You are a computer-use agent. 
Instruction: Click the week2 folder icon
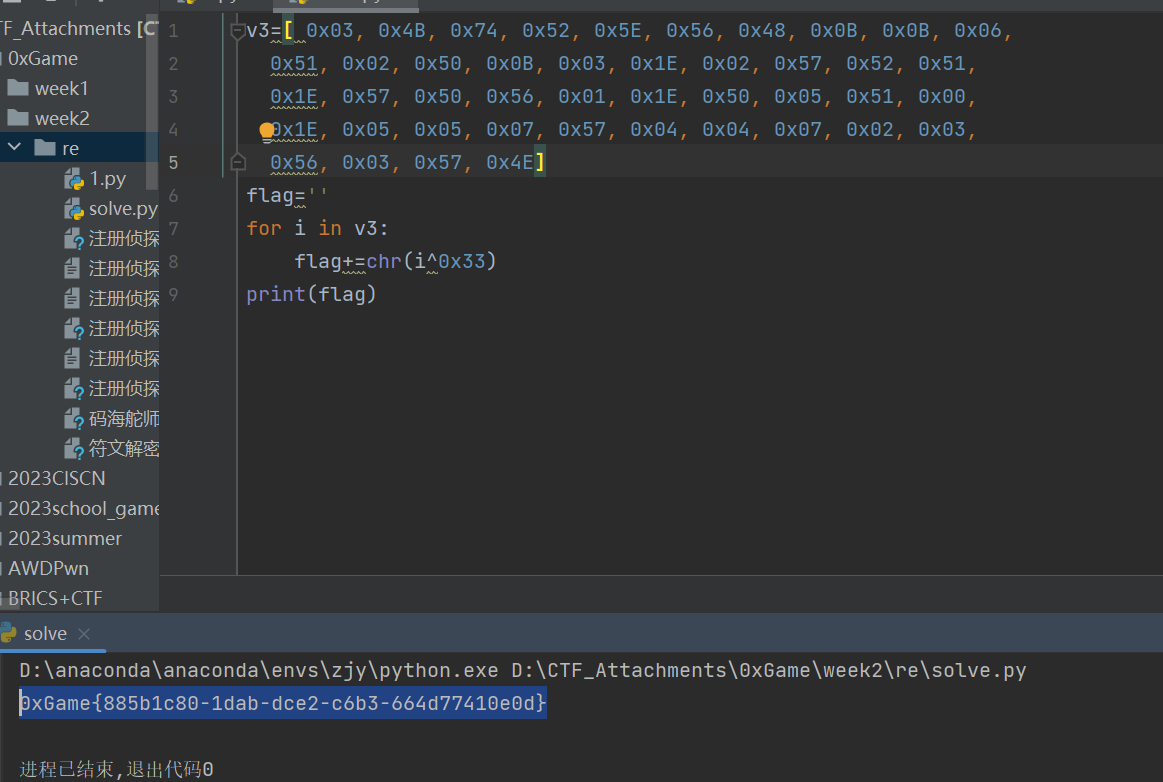(x=18, y=118)
